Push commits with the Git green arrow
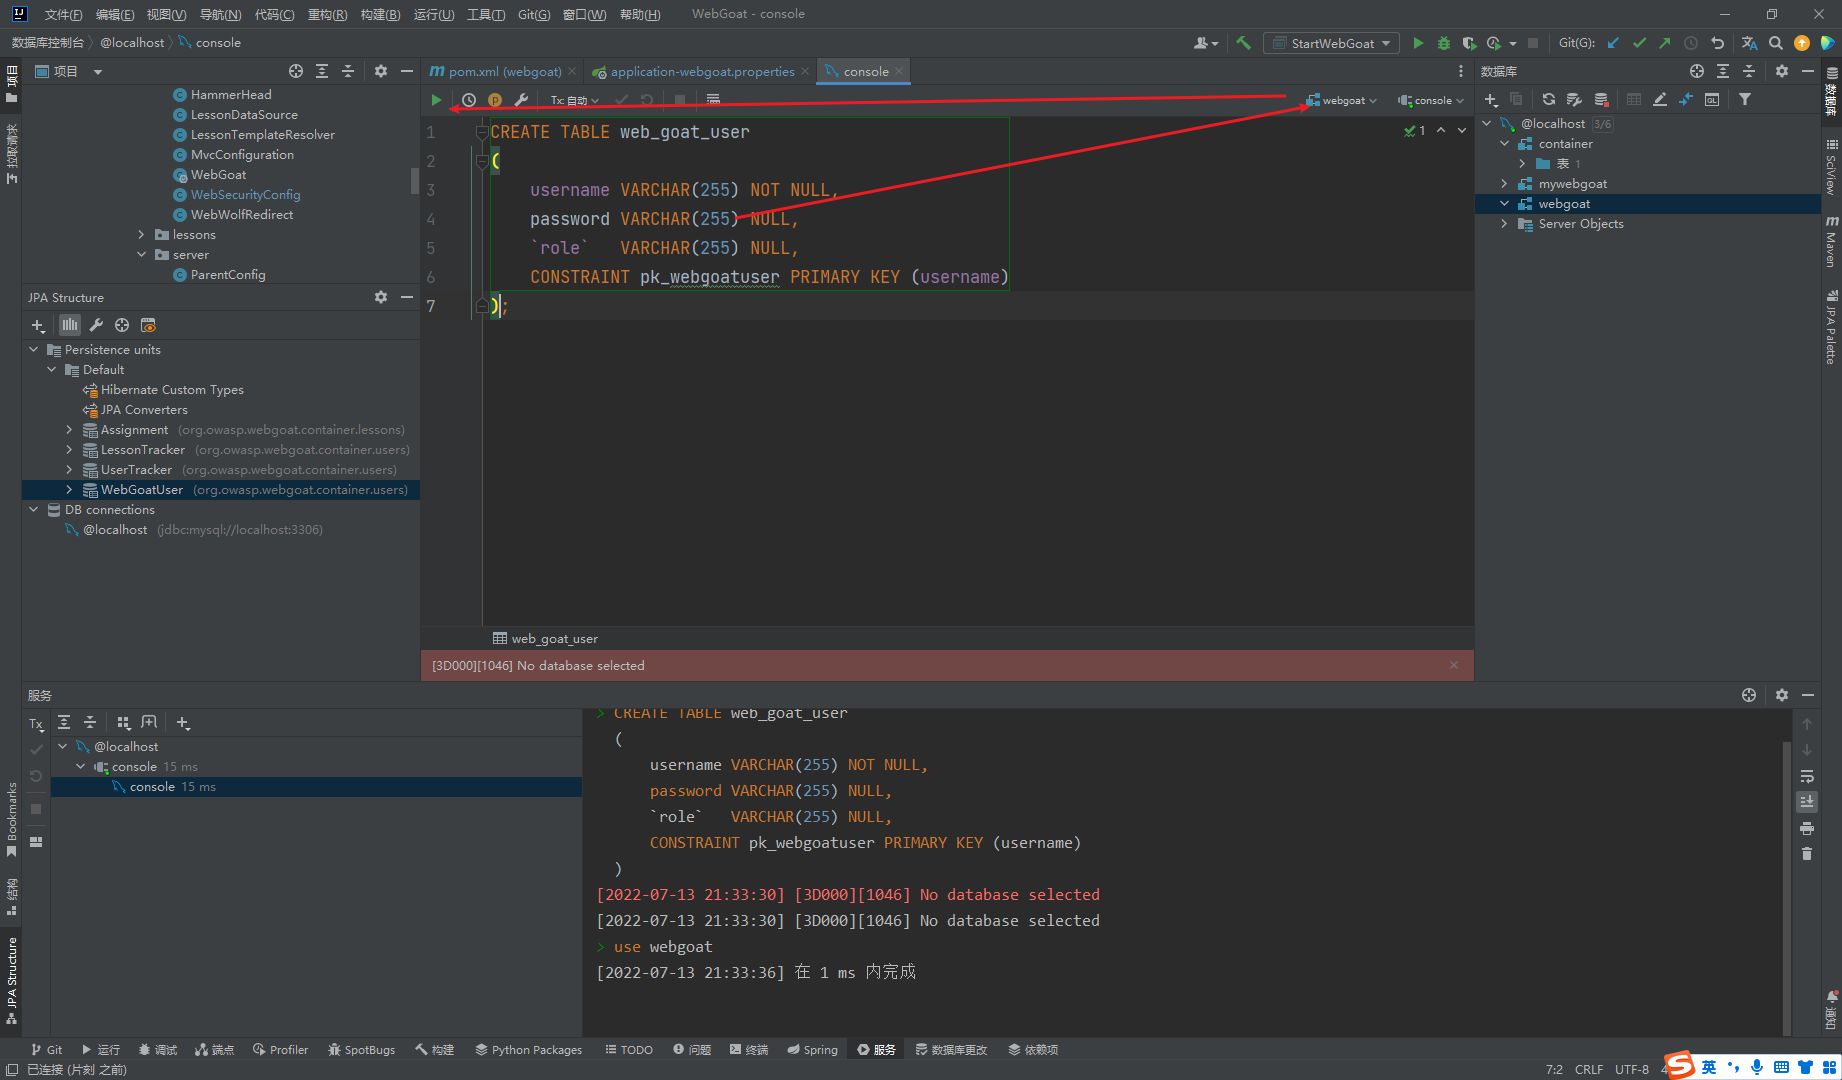The height and width of the screenshot is (1080, 1842). point(1664,43)
